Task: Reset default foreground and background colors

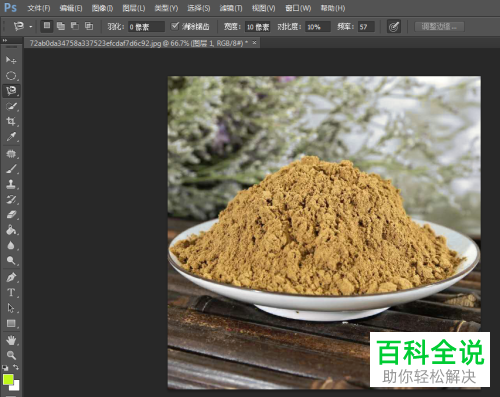Action: 5,368
